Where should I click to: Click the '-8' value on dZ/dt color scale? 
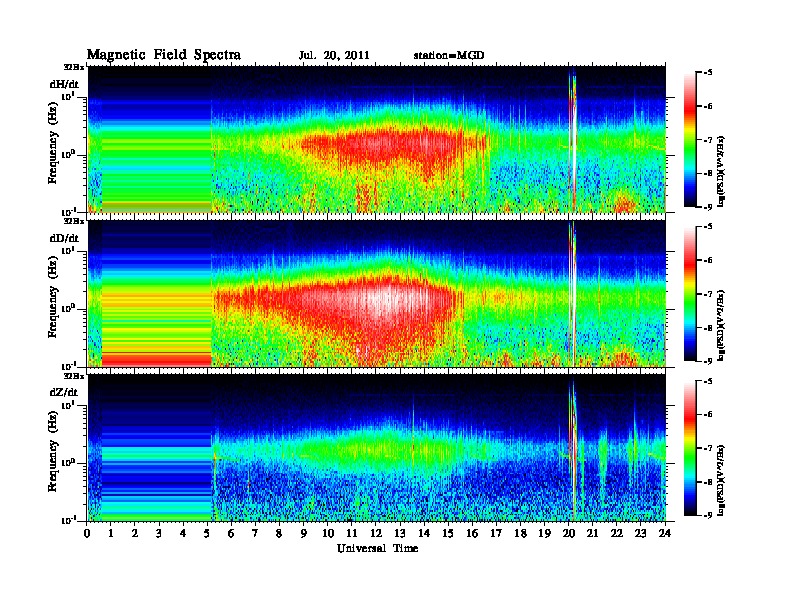[708, 482]
